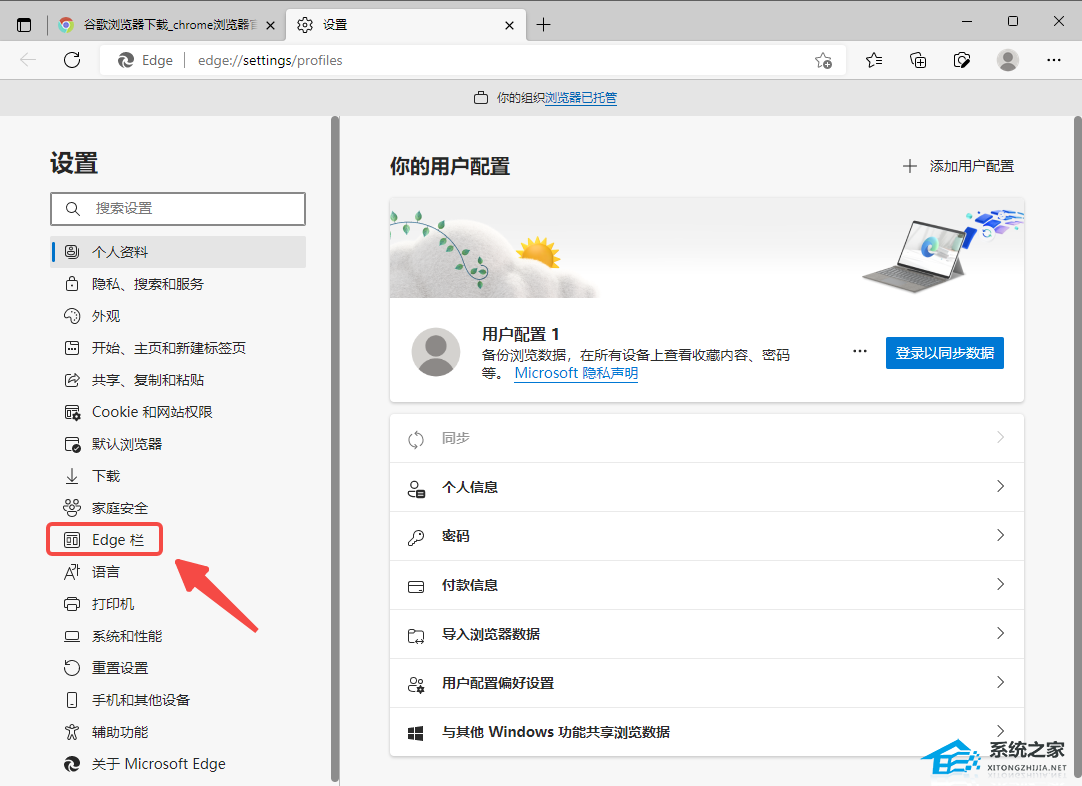1082x786 pixels.
Task: Click inside the 搜索设置 search box
Action: tap(178, 208)
